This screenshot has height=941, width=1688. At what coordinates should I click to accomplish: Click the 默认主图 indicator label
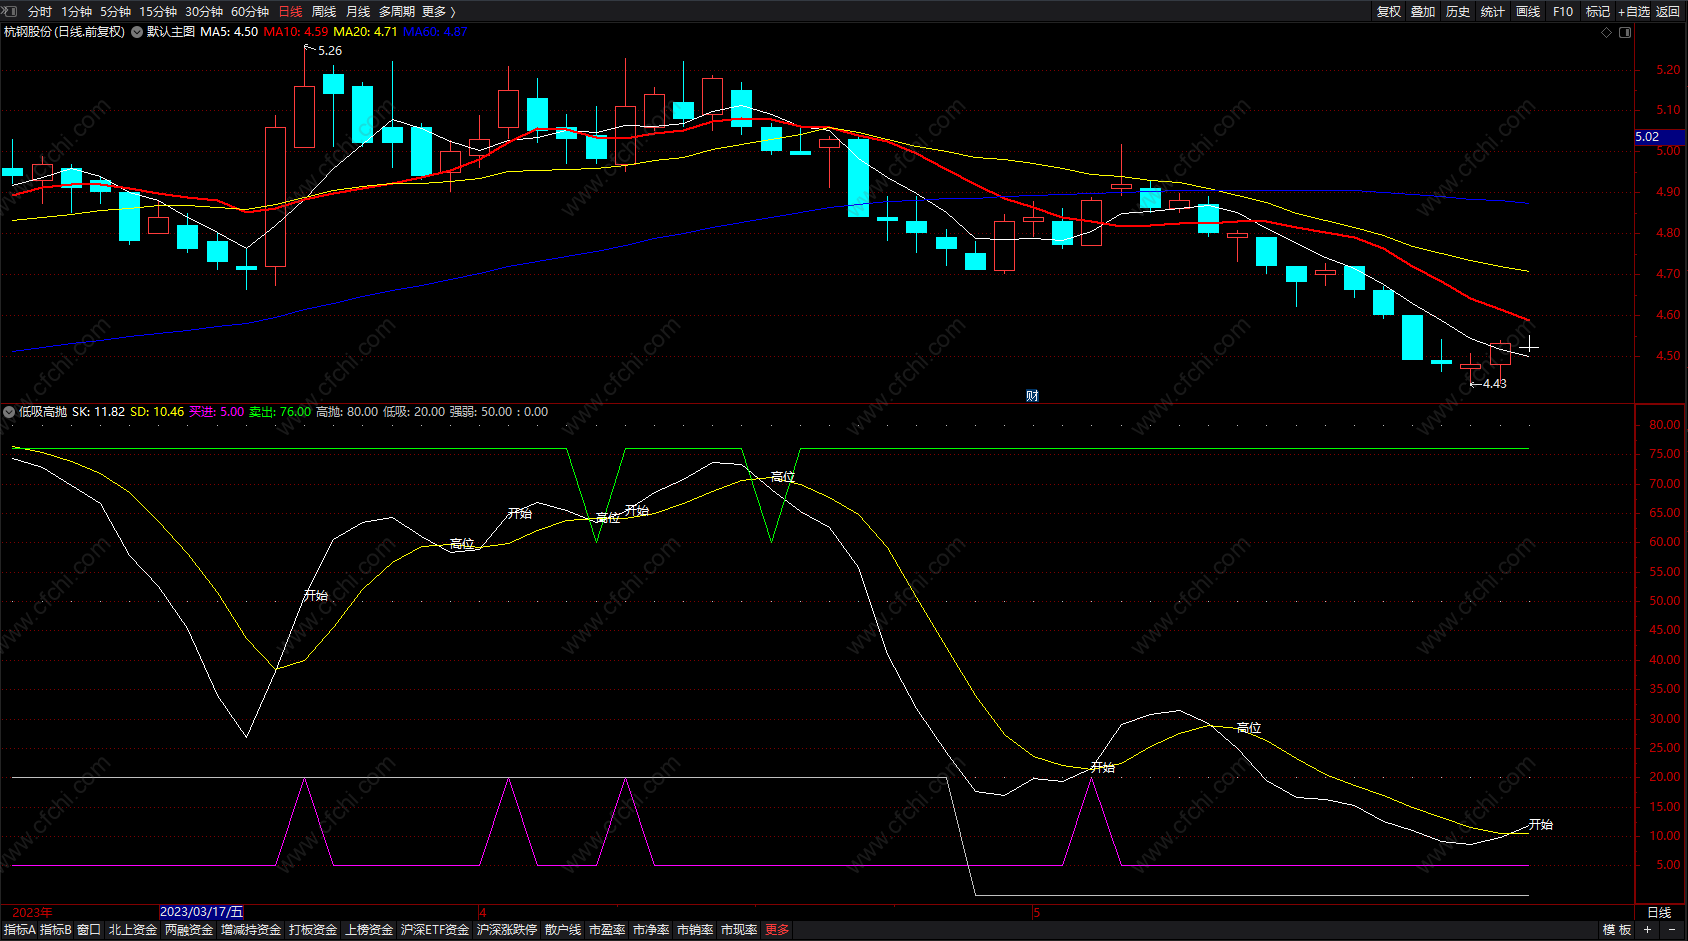point(171,32)
